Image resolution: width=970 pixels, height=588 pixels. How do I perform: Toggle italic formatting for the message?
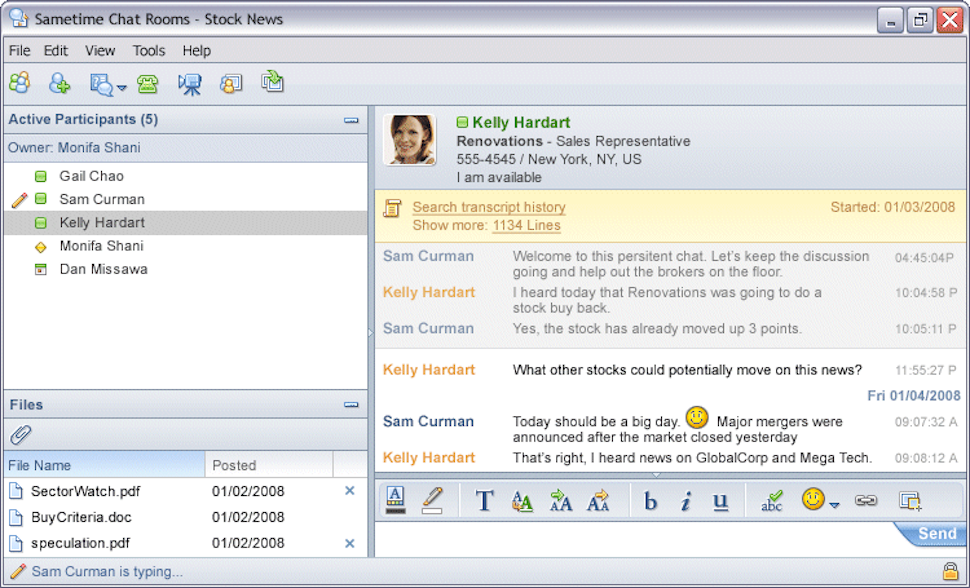coord(686,500)
